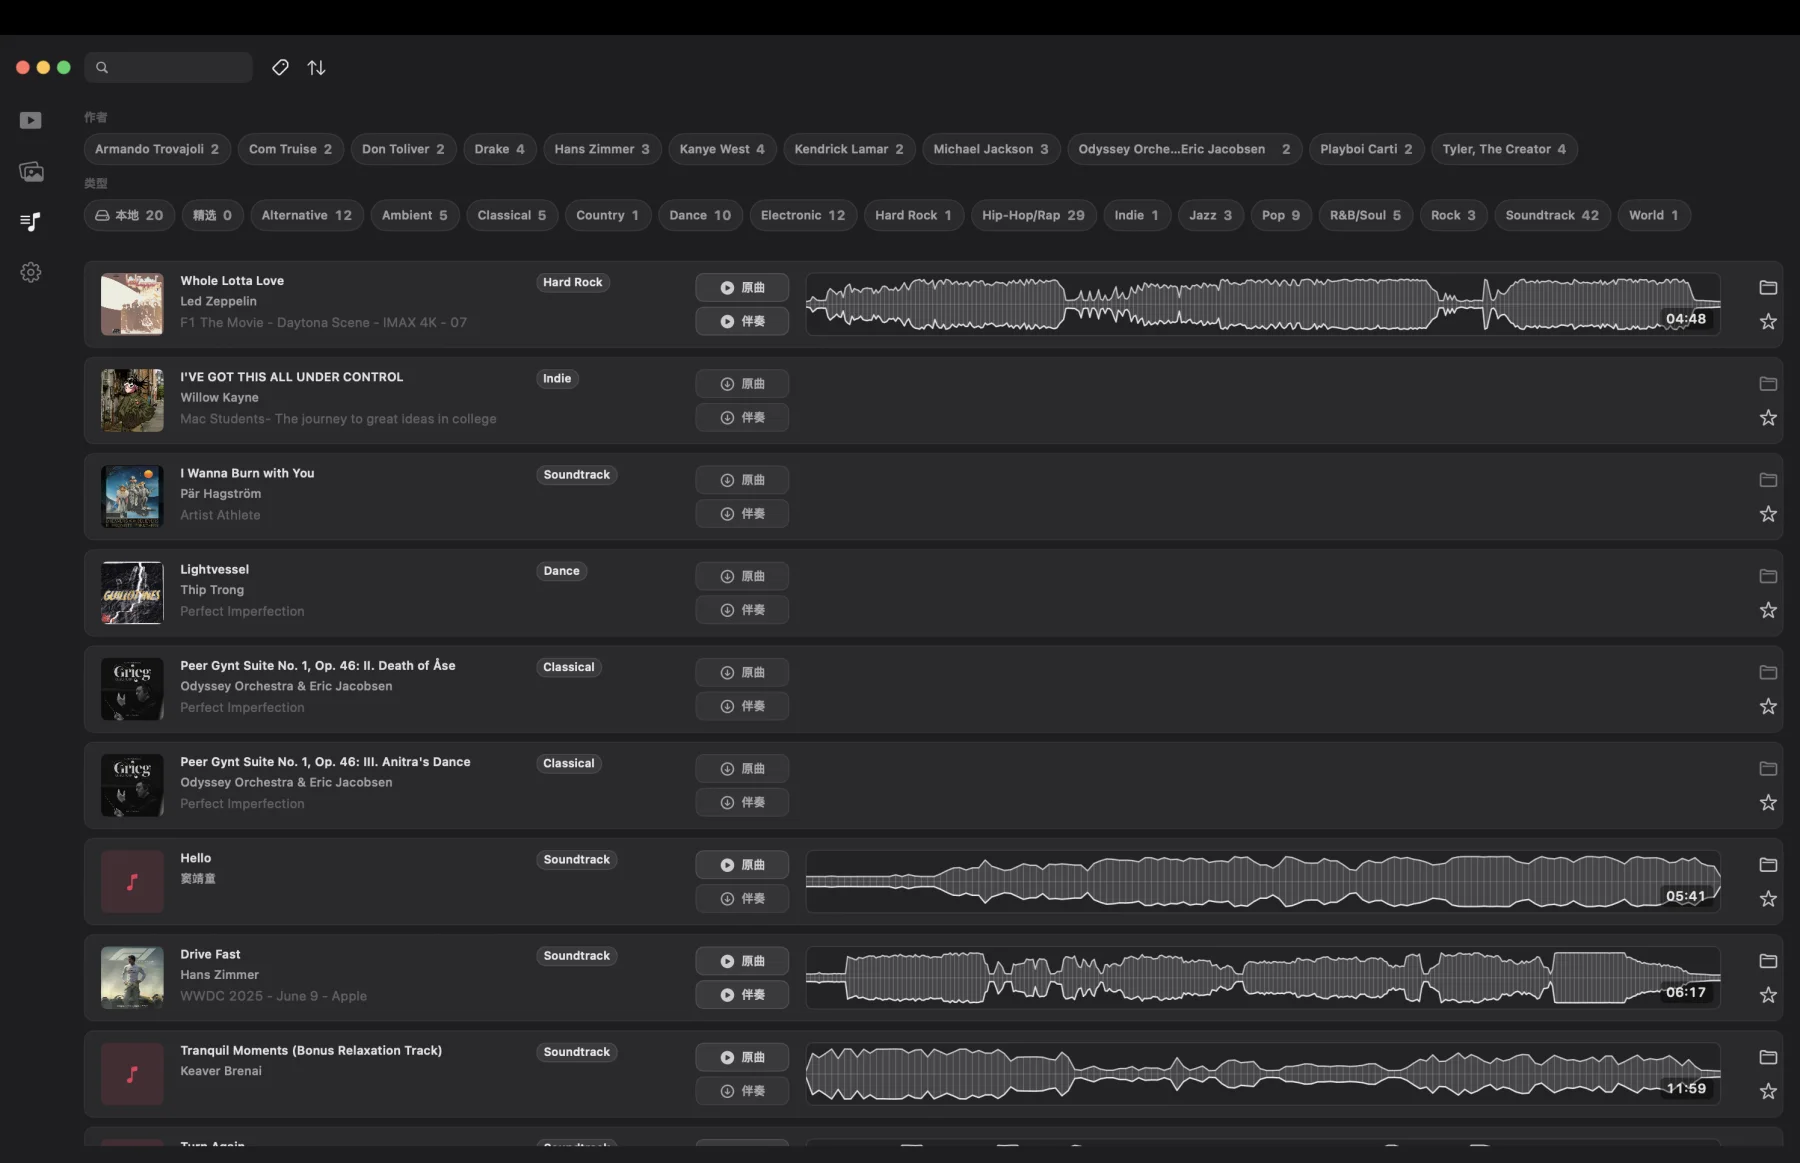Download original for Lightvessel

(x=742, y=576)
